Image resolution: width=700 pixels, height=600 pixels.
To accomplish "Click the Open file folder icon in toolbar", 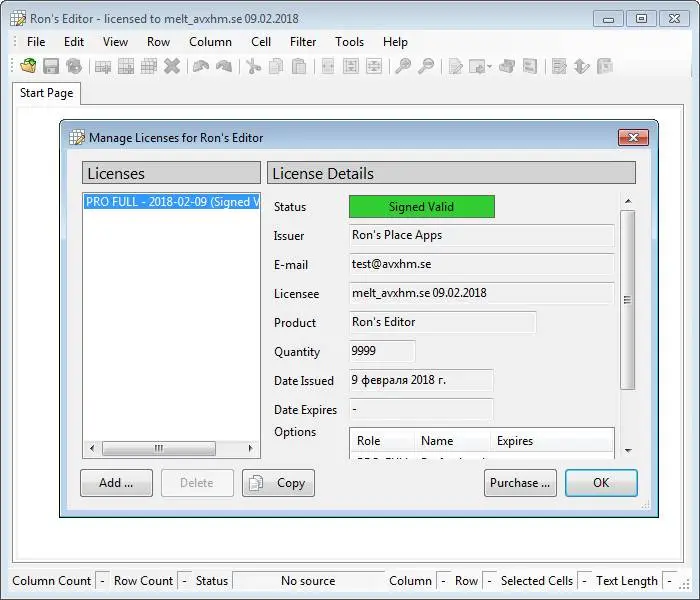I will pos(29,66).
